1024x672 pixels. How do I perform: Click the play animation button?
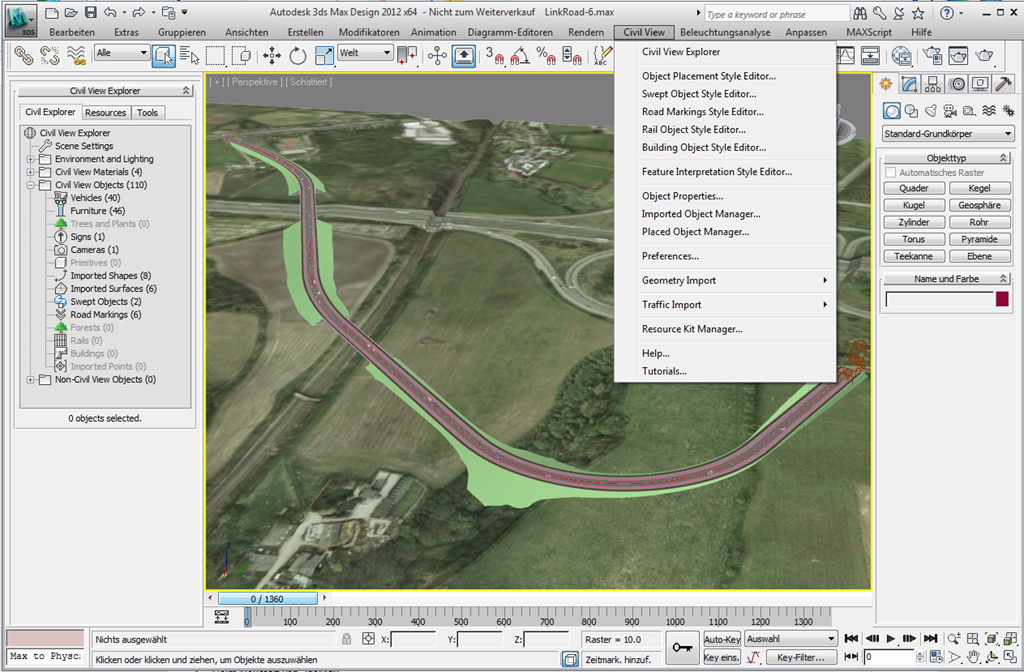click(x=889, y=639)
